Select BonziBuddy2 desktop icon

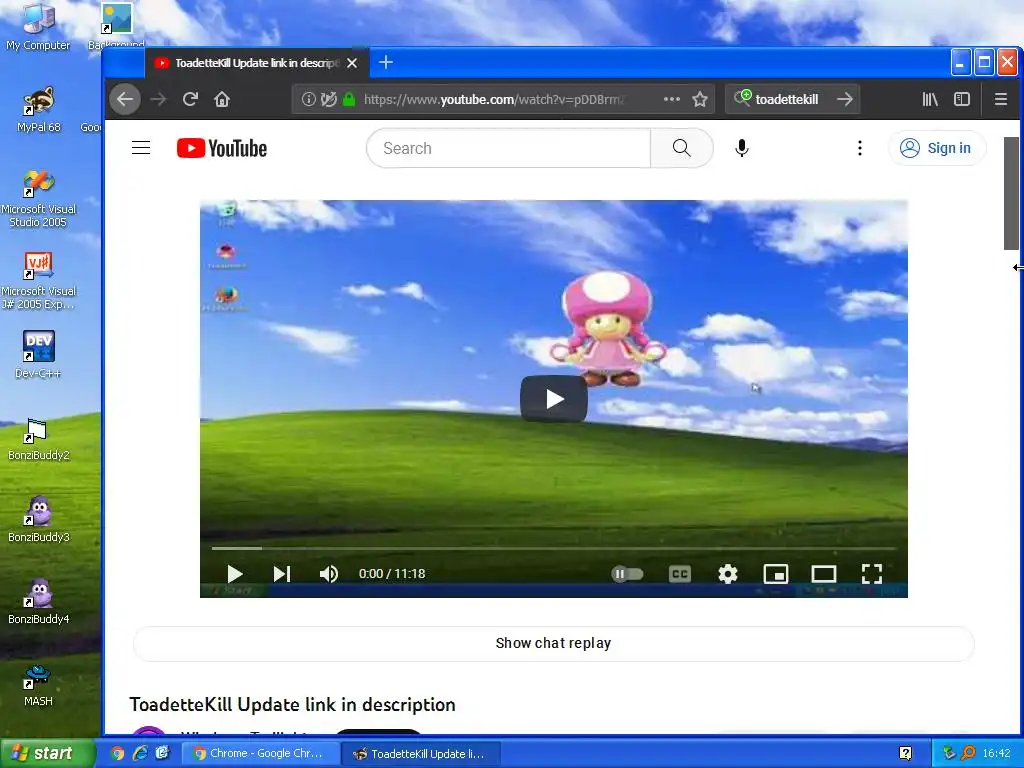point(39,440)
